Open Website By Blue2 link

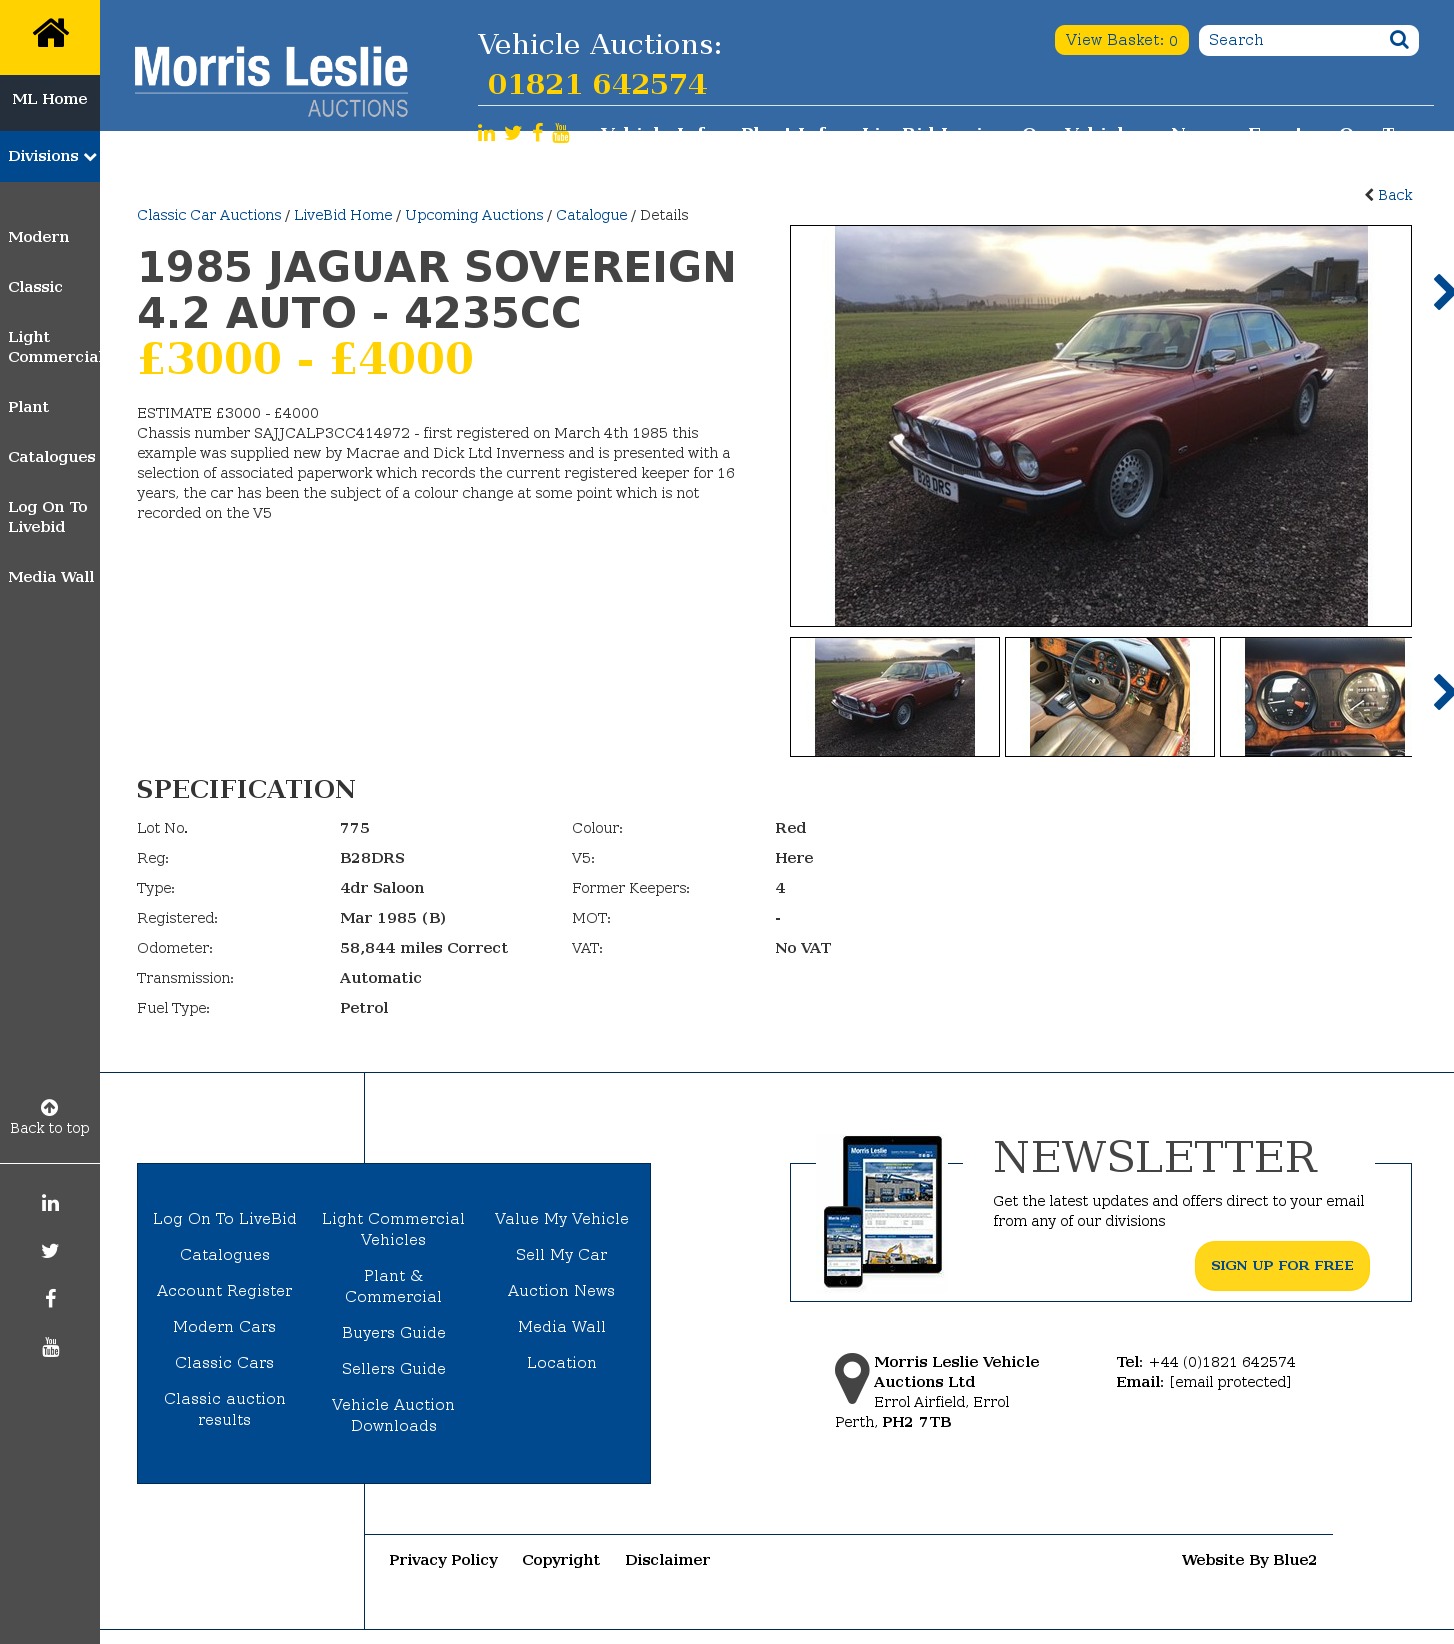point(1249,1560)
